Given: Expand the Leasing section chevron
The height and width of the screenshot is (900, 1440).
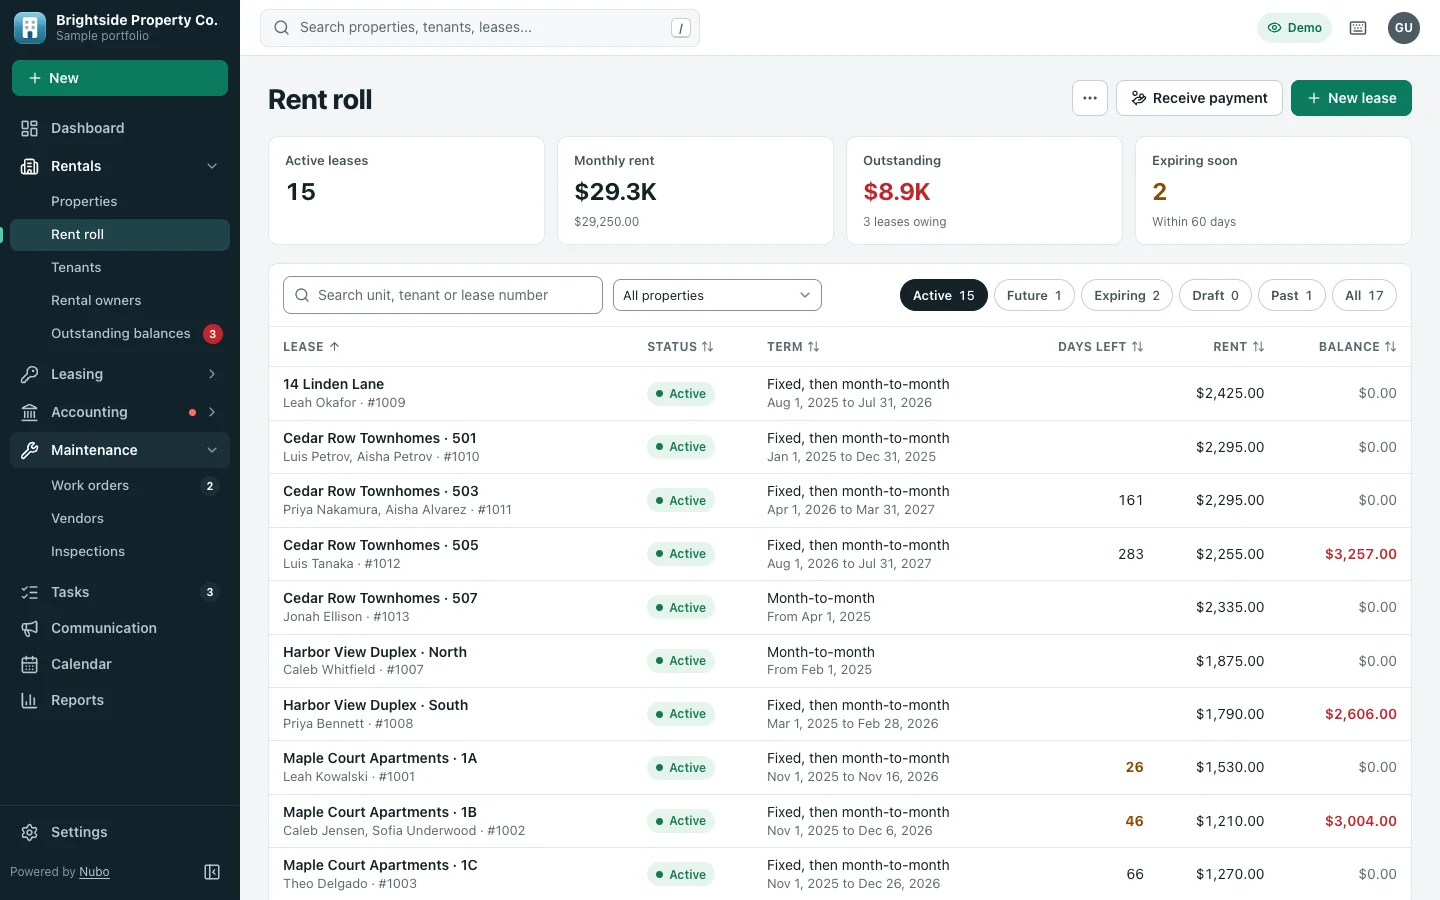Looking at the screenshot, I should pyautogui.click(x=212, y=374).
